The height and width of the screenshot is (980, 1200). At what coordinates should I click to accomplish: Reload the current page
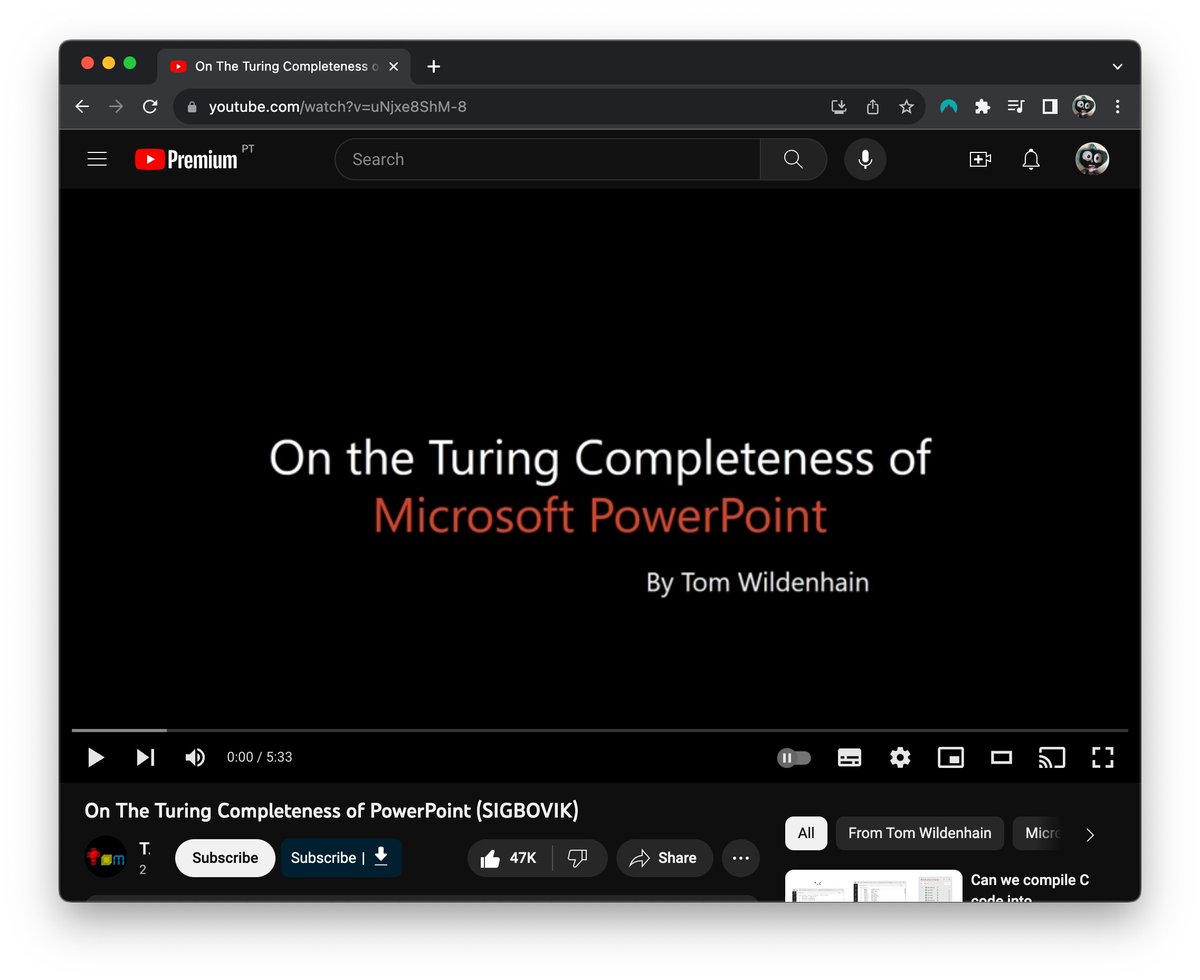pyautogui.click(x=150, y=106)
